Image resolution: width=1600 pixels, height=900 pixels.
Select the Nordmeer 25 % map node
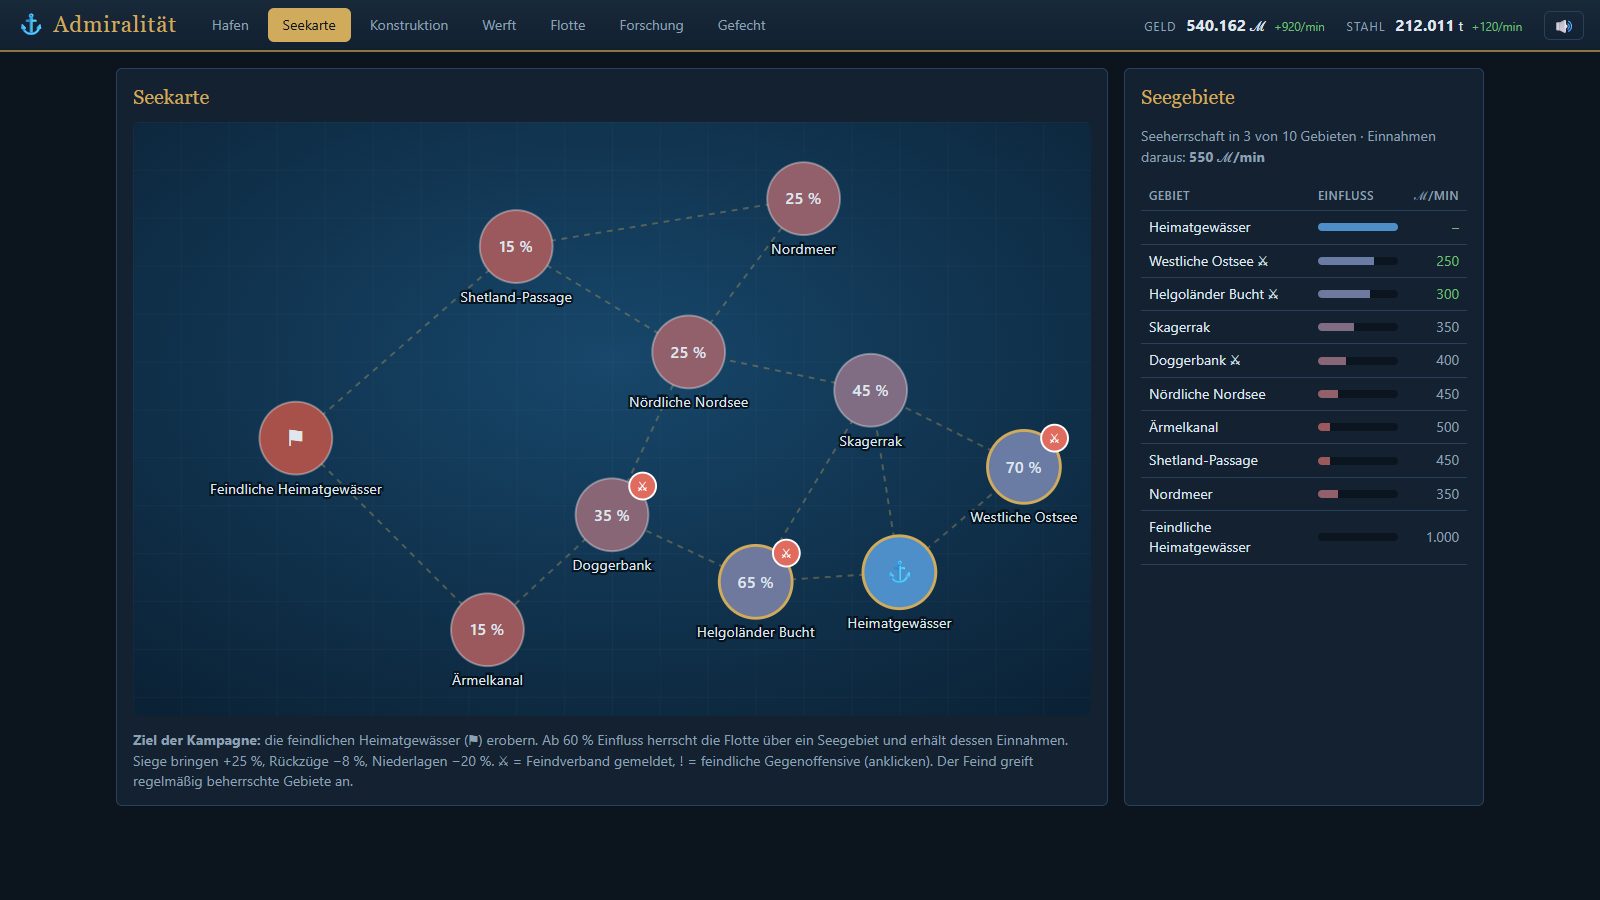pyautogui.click(x=803, y=198)
